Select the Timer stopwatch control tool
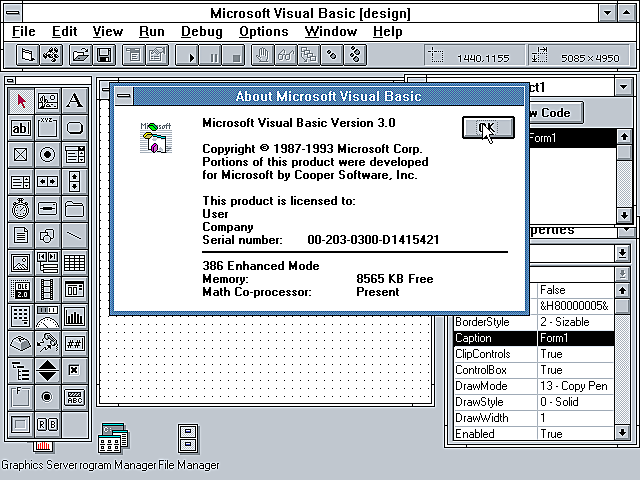The width and height of the screenshot is (640, 480). click(x=20, y=209)
